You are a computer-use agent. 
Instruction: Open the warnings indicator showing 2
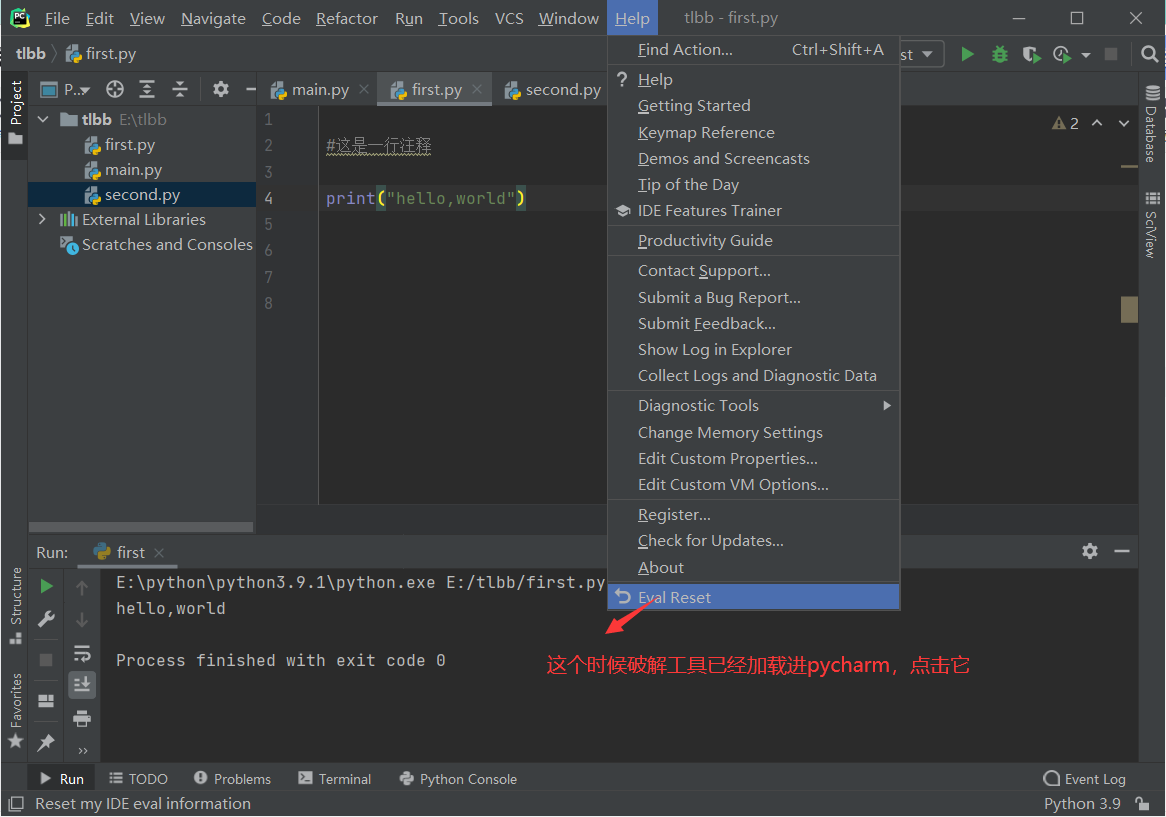coord(1066,123)
